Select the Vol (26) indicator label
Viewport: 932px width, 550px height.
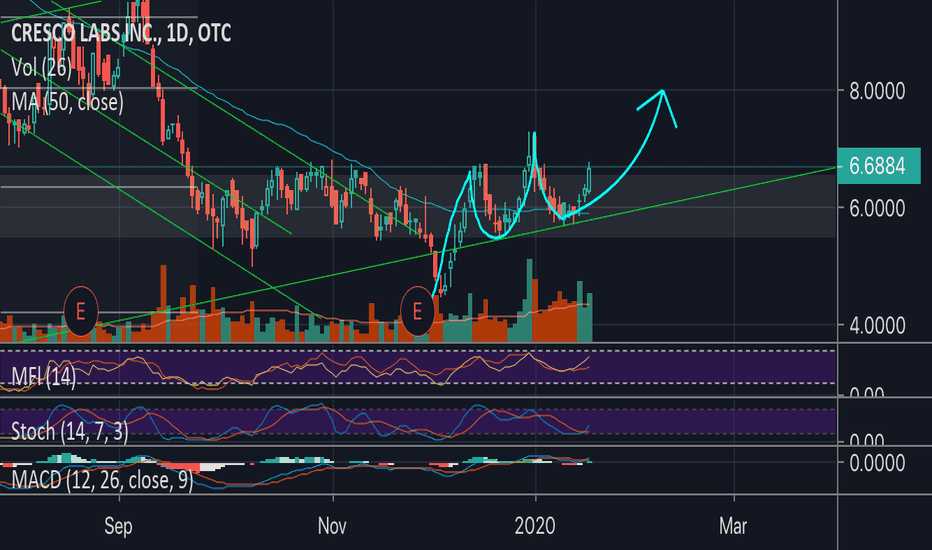(x=42, y=68)
